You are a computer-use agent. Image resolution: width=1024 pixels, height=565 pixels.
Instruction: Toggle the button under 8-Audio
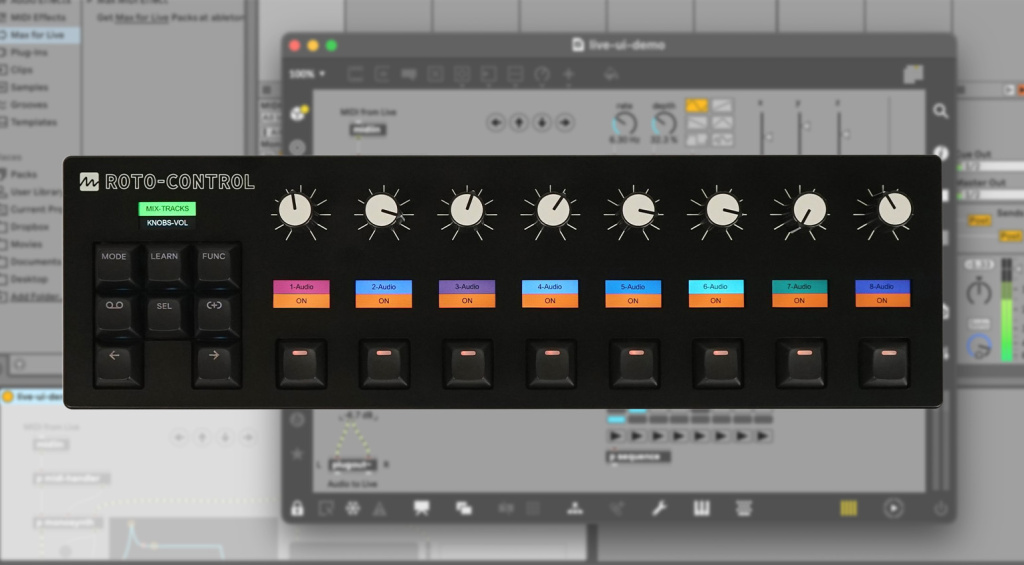(x=884, y=362)
